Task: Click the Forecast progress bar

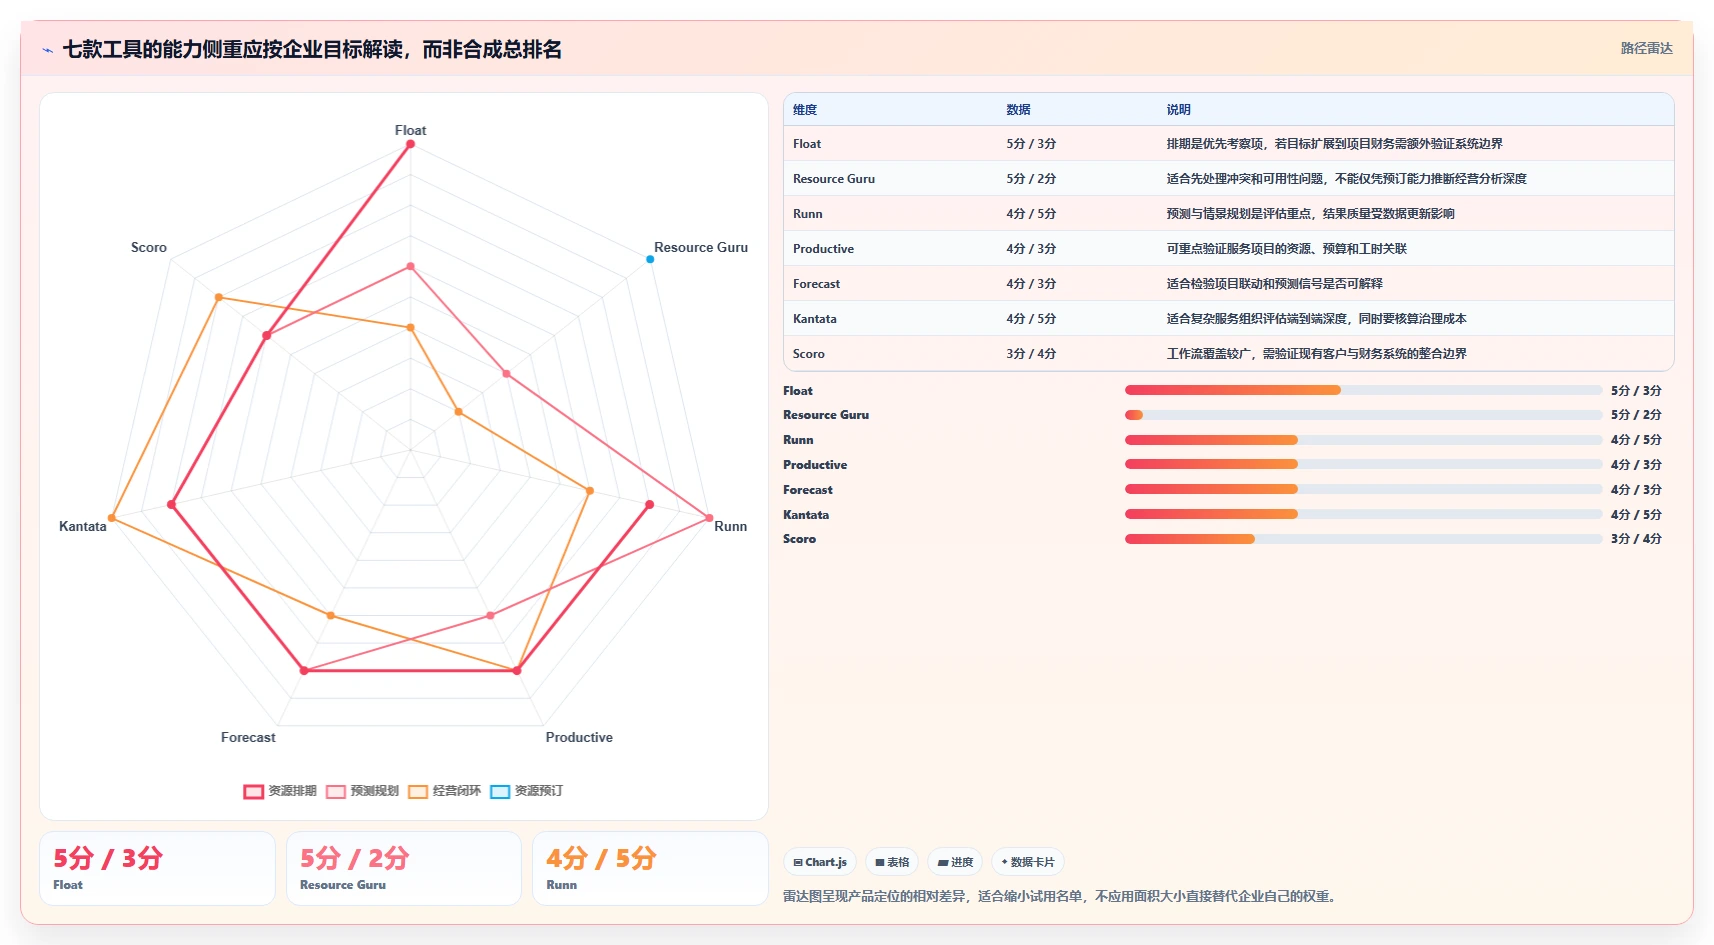Action: click(1363, 489)
